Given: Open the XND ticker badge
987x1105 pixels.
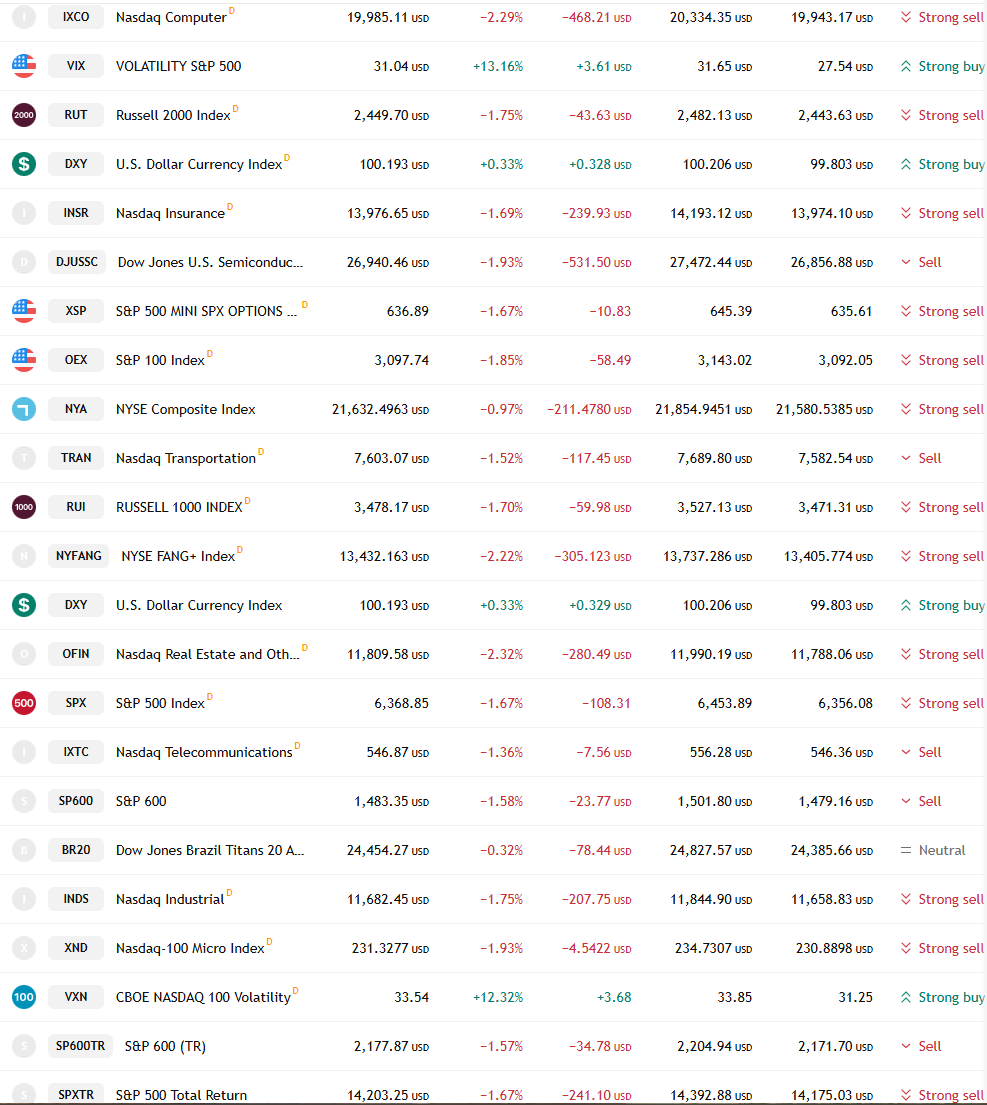Looking at the screenshot, I should pos(76,948).
